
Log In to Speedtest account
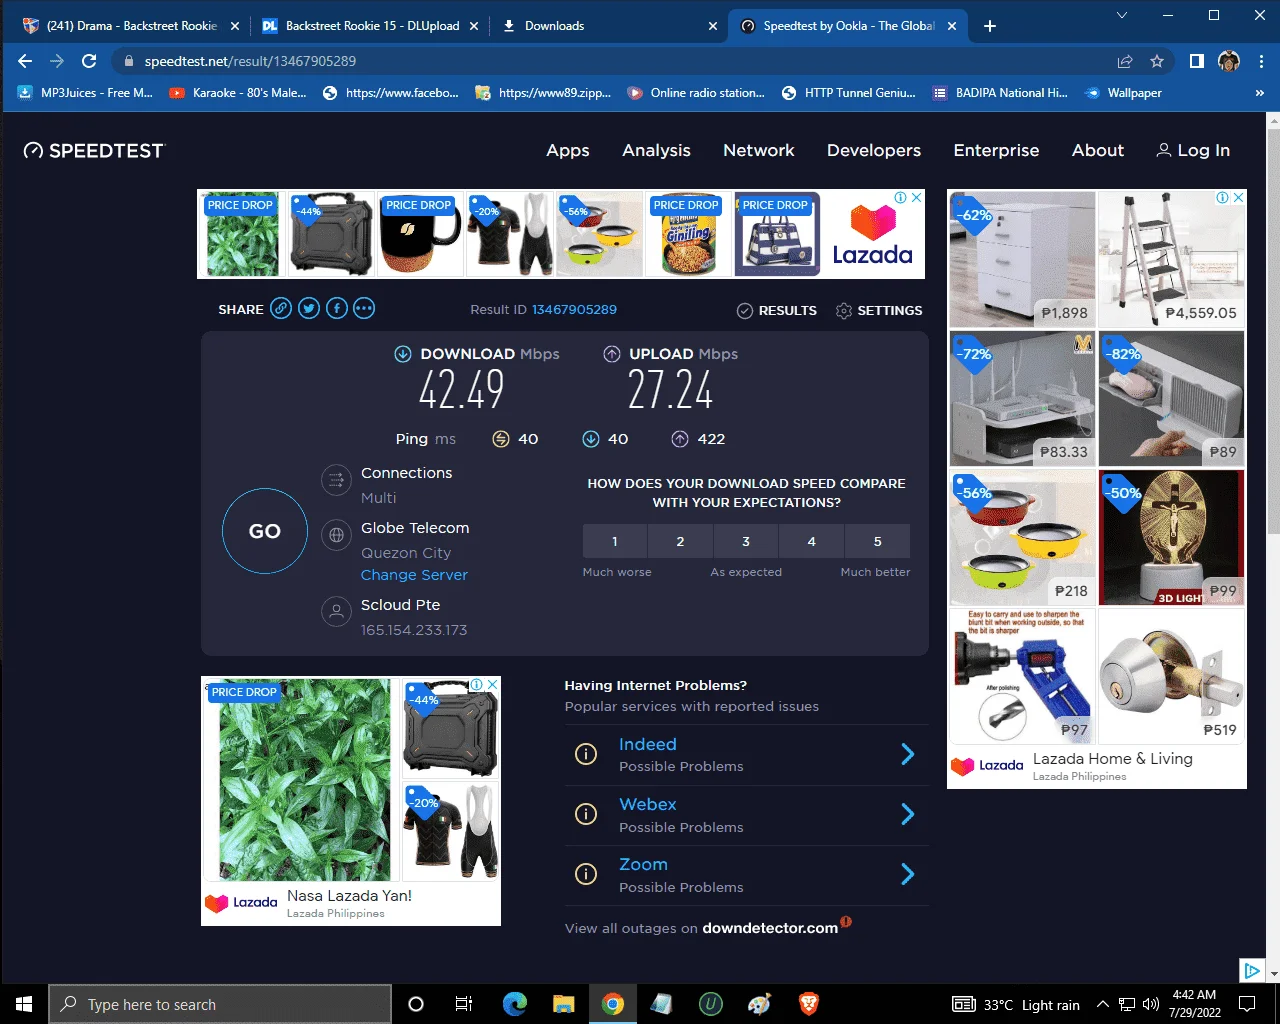click(1193, 151)
